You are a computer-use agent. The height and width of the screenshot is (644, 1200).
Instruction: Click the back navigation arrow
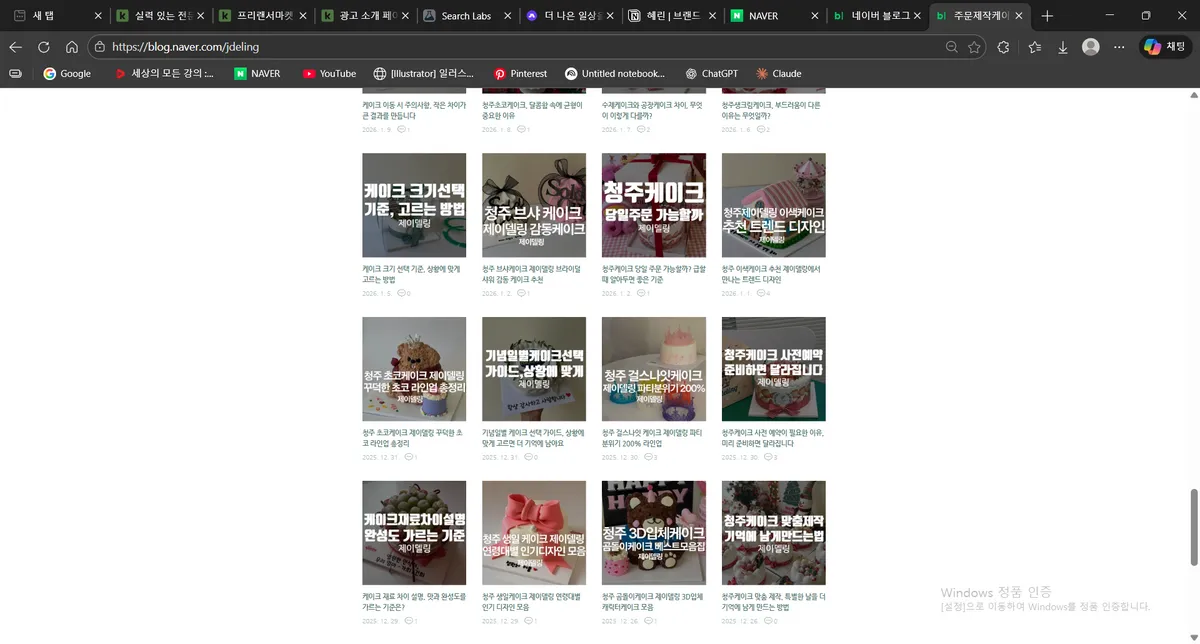(15, 46)
